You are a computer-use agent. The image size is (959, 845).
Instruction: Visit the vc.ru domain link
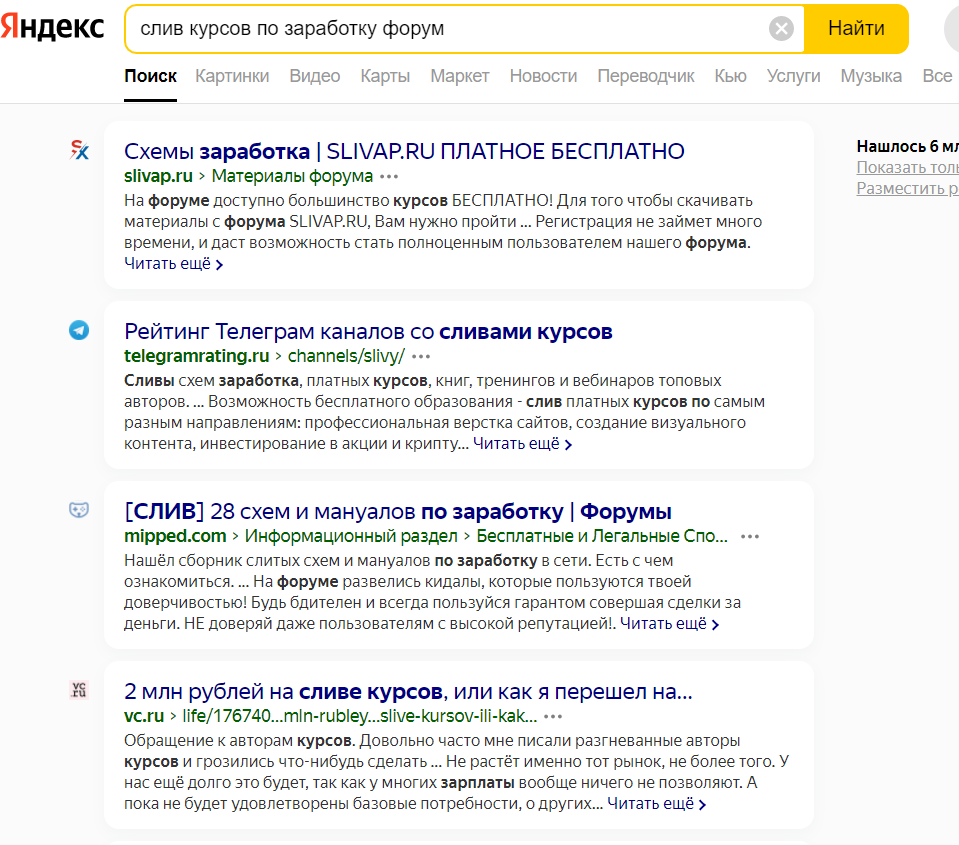(x=144, y=716)
